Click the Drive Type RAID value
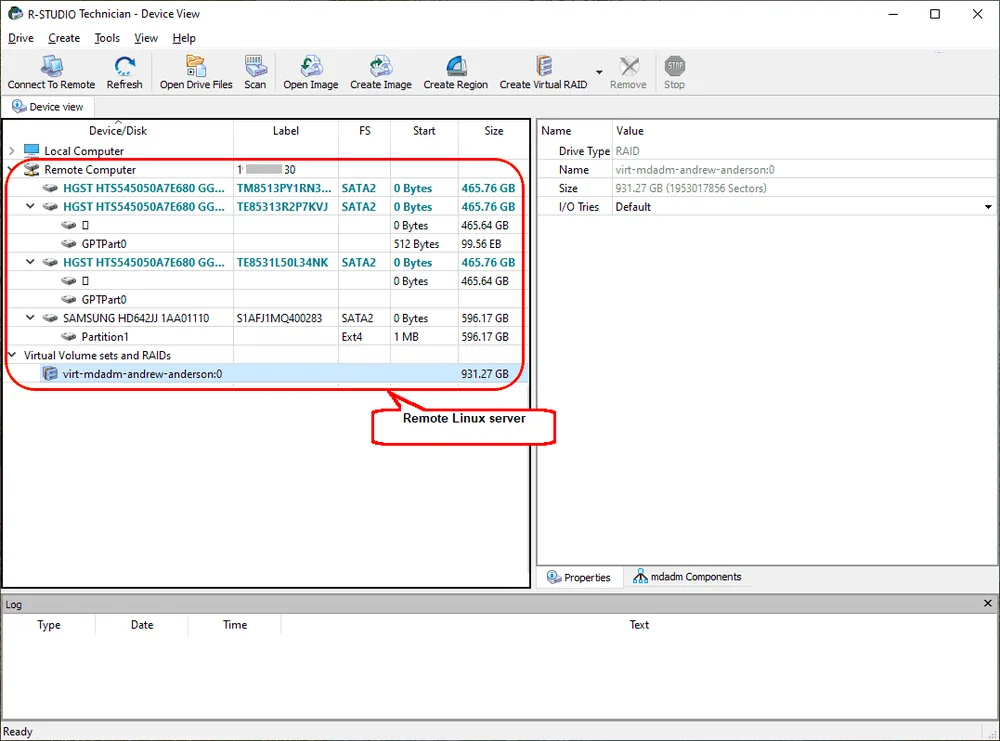 (x=628, y=151)
